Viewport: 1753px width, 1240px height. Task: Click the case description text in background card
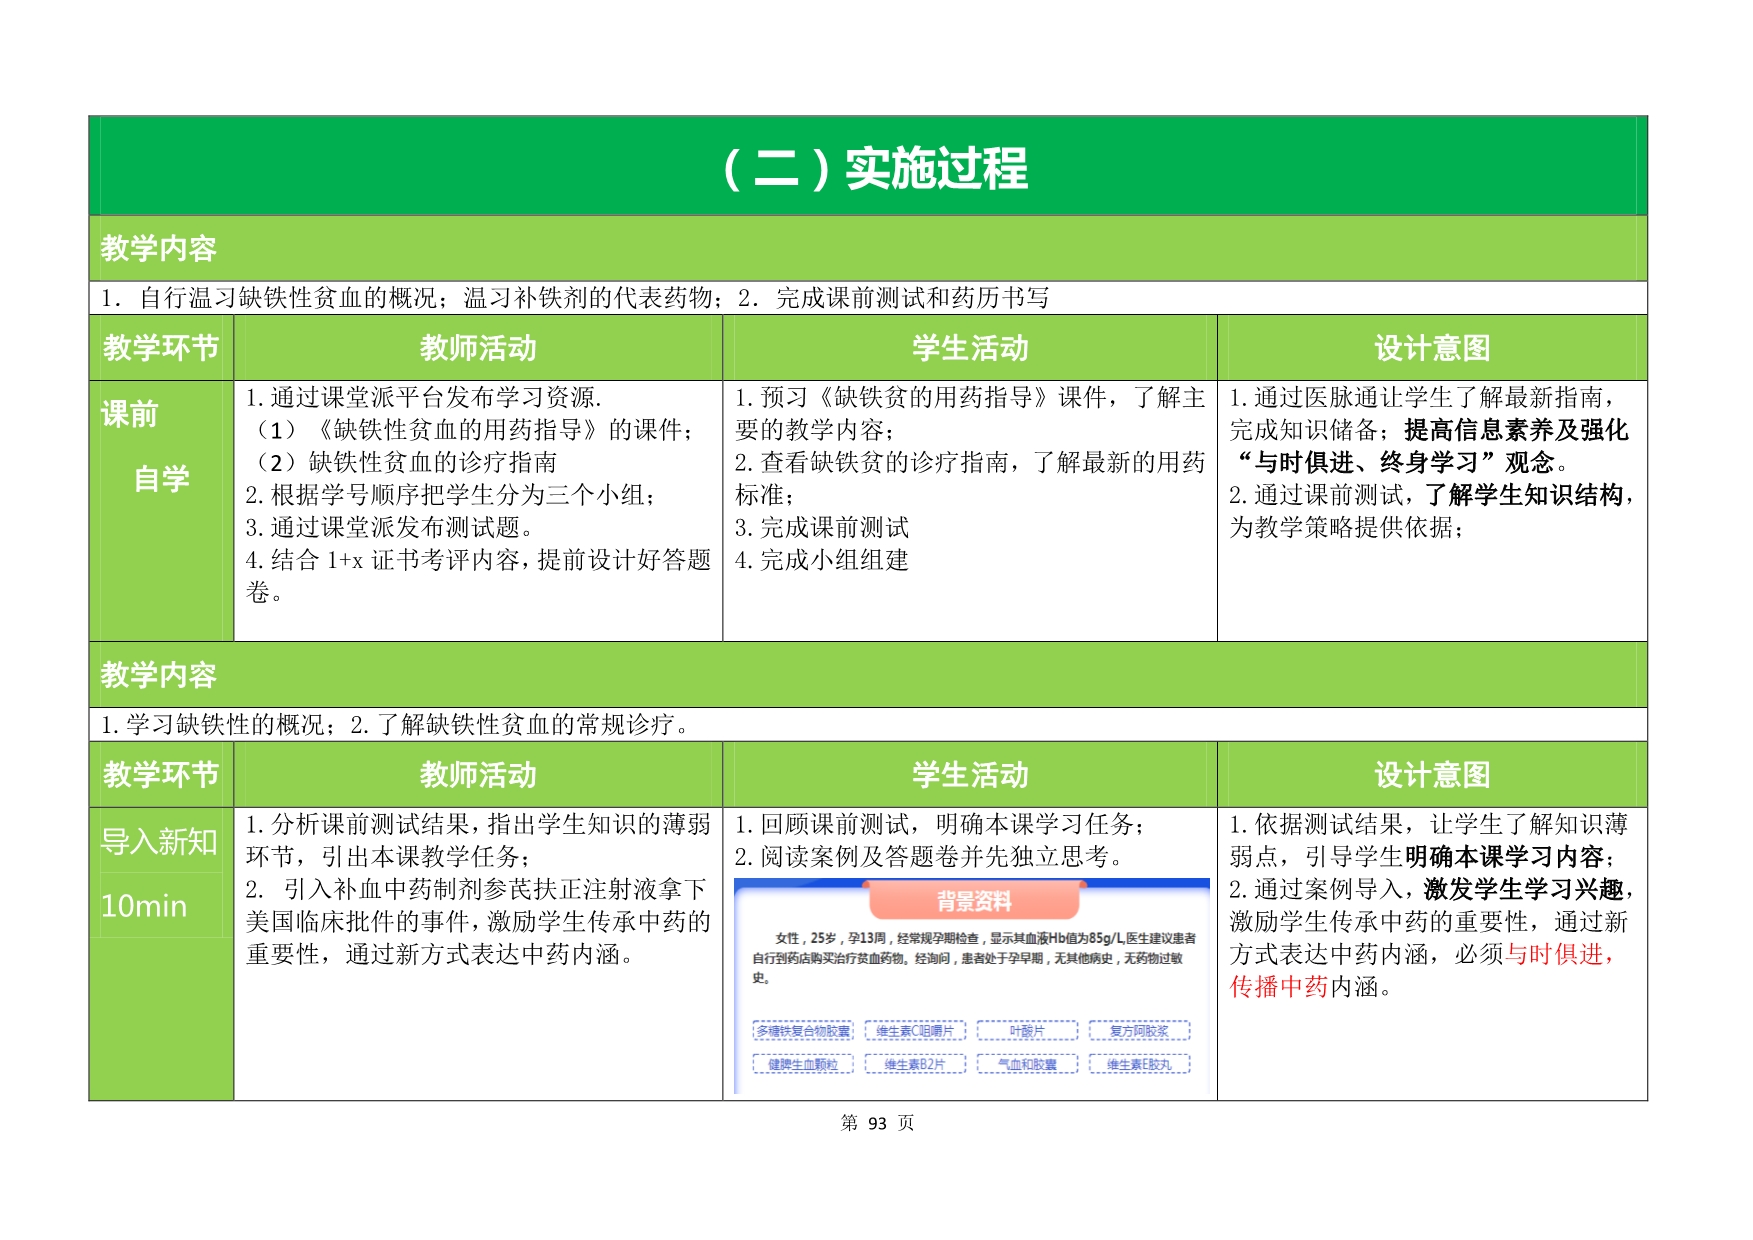972,957
